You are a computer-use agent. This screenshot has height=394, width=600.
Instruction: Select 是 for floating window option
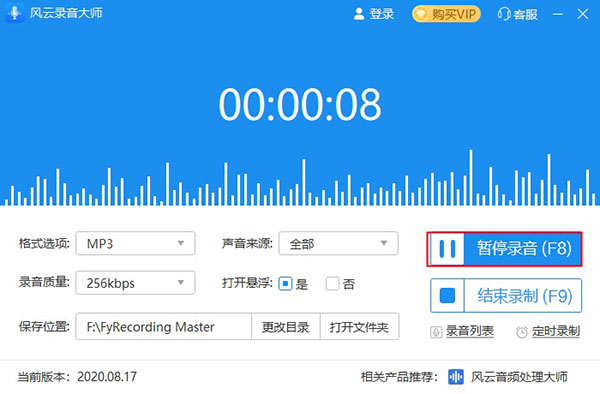[285, 284]
